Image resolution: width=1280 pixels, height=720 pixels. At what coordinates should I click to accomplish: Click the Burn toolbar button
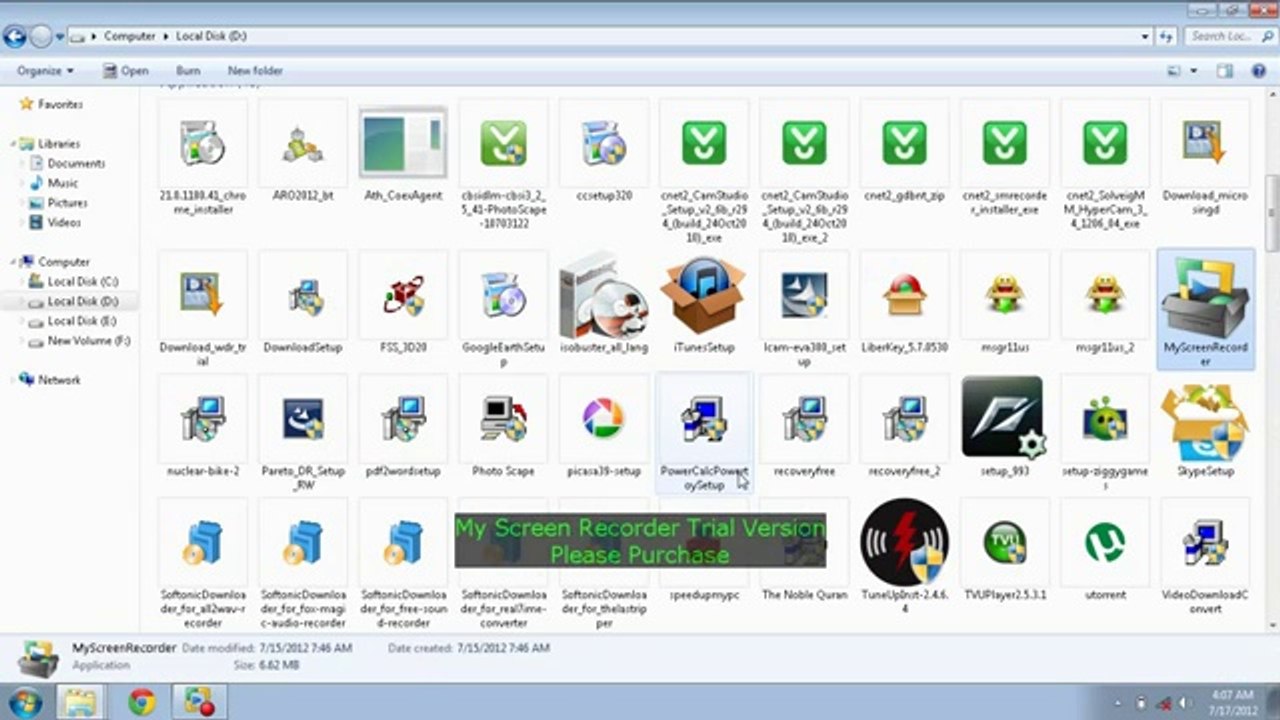click(188, 71)
